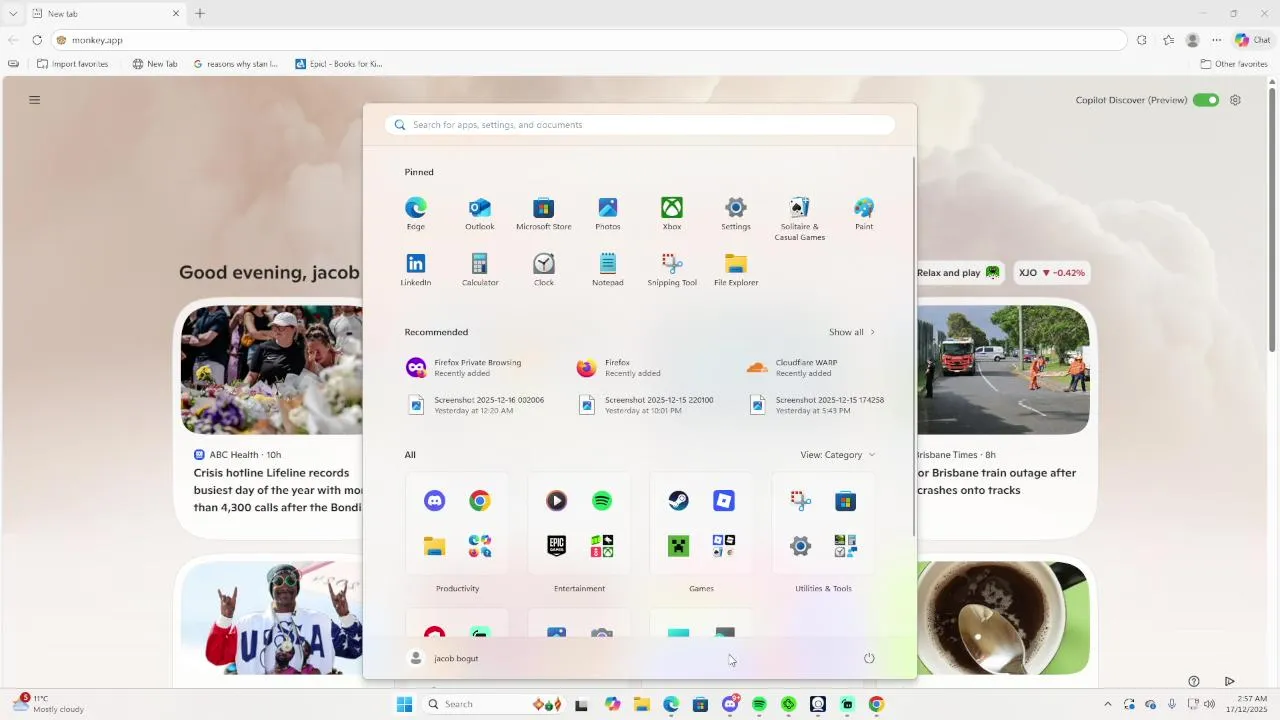Viewport: 1280px width, 720px height.
Task: Open the recommended Cloudflare WARP app
Action: click(807, 368)
